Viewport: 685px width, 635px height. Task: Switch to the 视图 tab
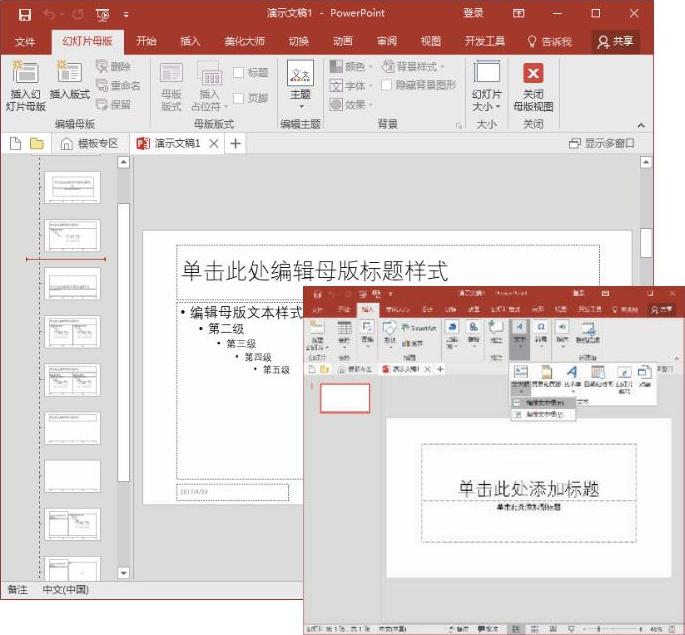pyautogui.click(x=430, y=41)
